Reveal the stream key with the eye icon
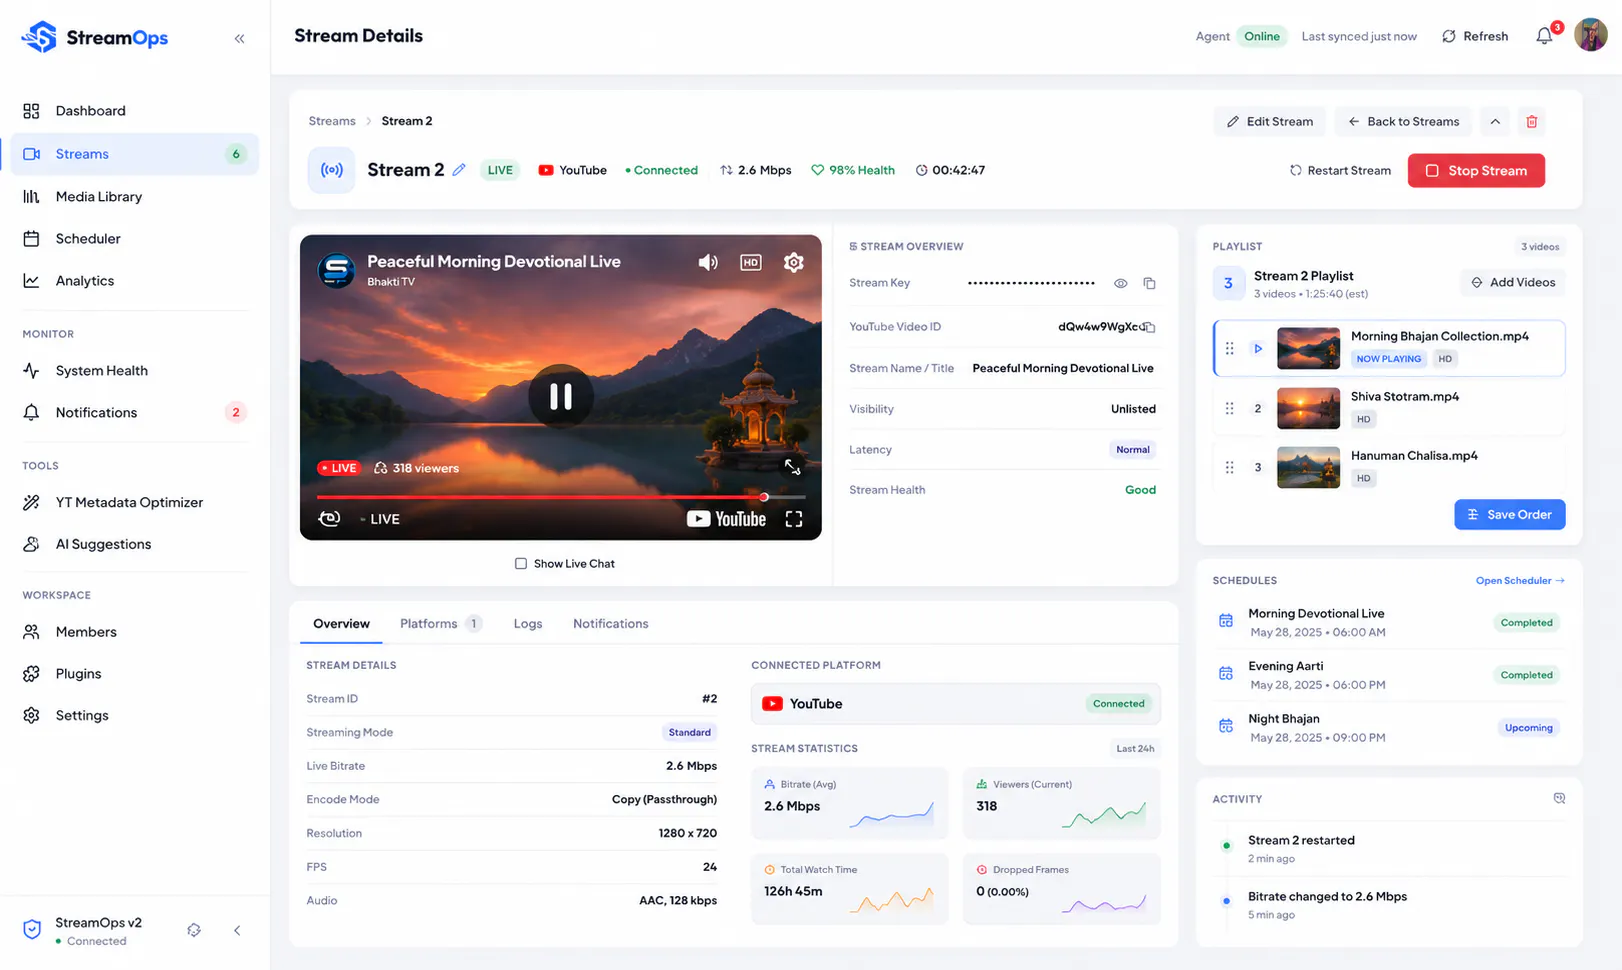This screenshot has width=1622, height=970. pos(1121,283)
